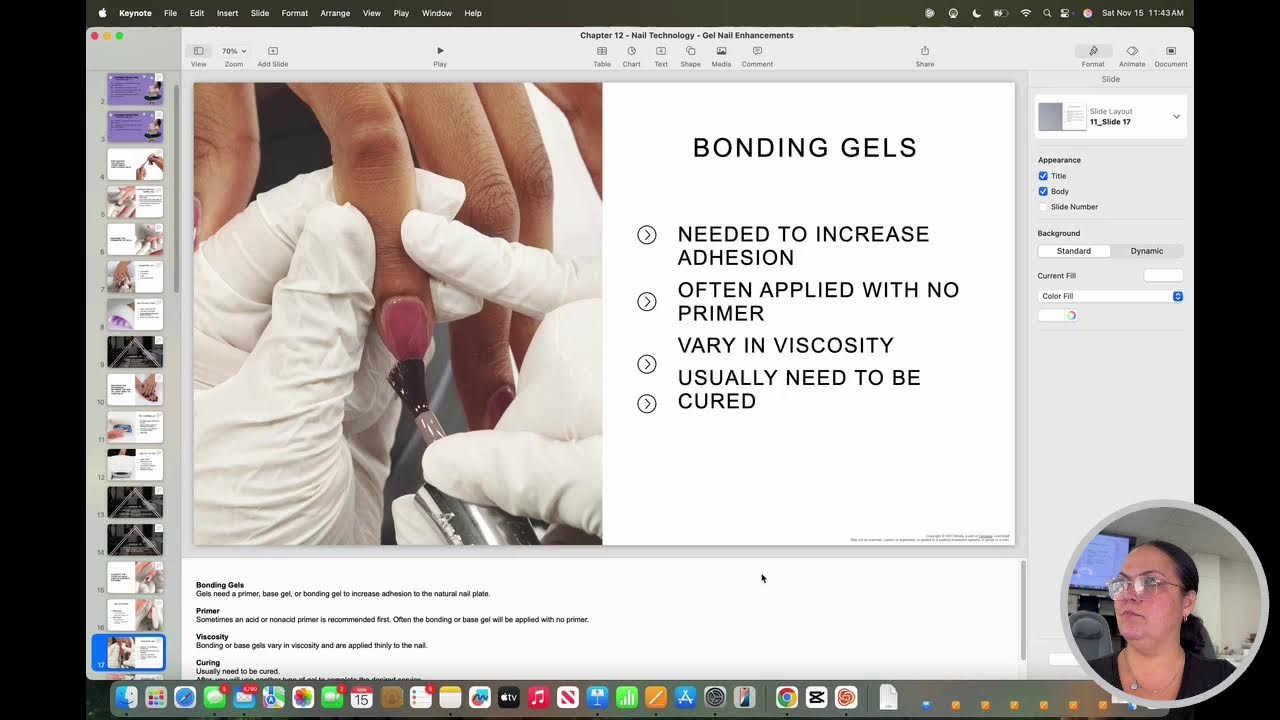This screenshot has height=720, width=1280.
Task: Open the Insert menu
Action: point(227,13)
